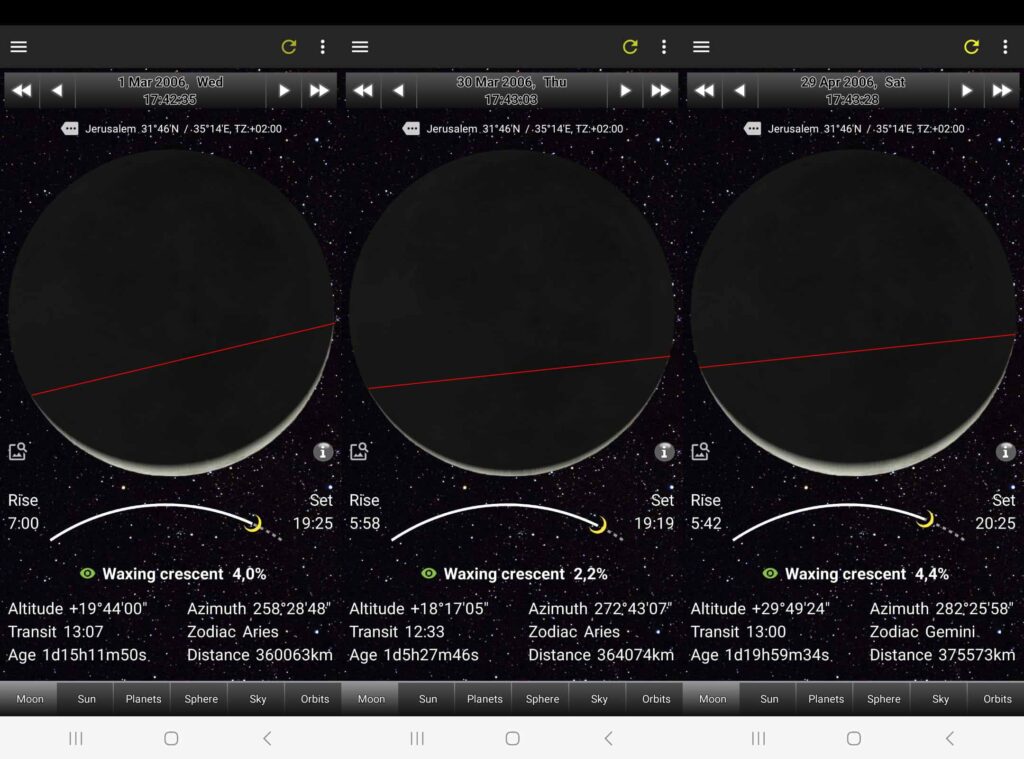Switch to Planets tab in the 1 Mar 2006 panel

tap(143, 699)
